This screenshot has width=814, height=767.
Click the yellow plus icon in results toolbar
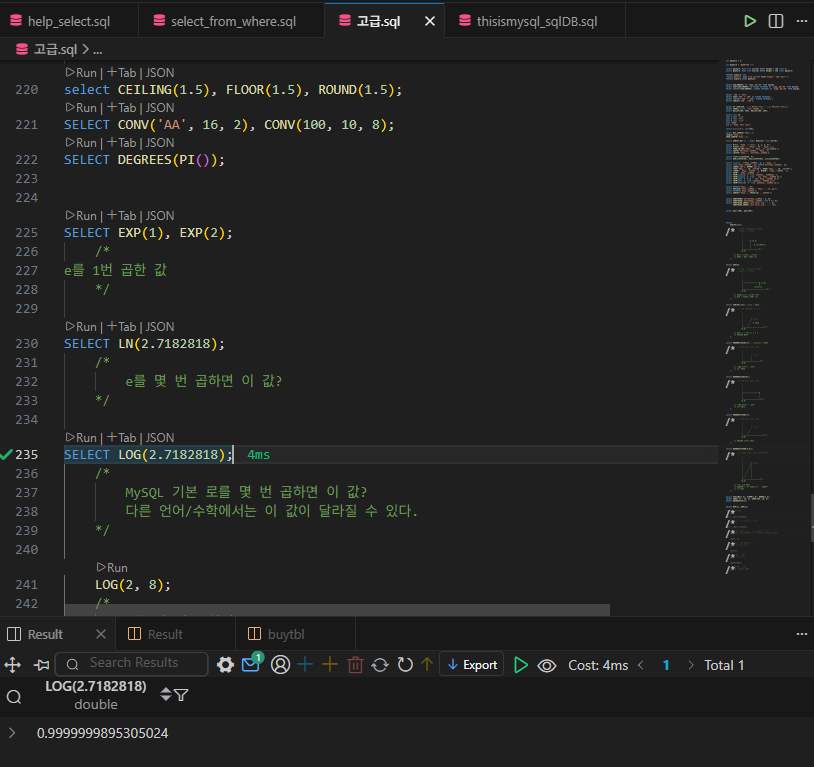click(x=330, y=665)
